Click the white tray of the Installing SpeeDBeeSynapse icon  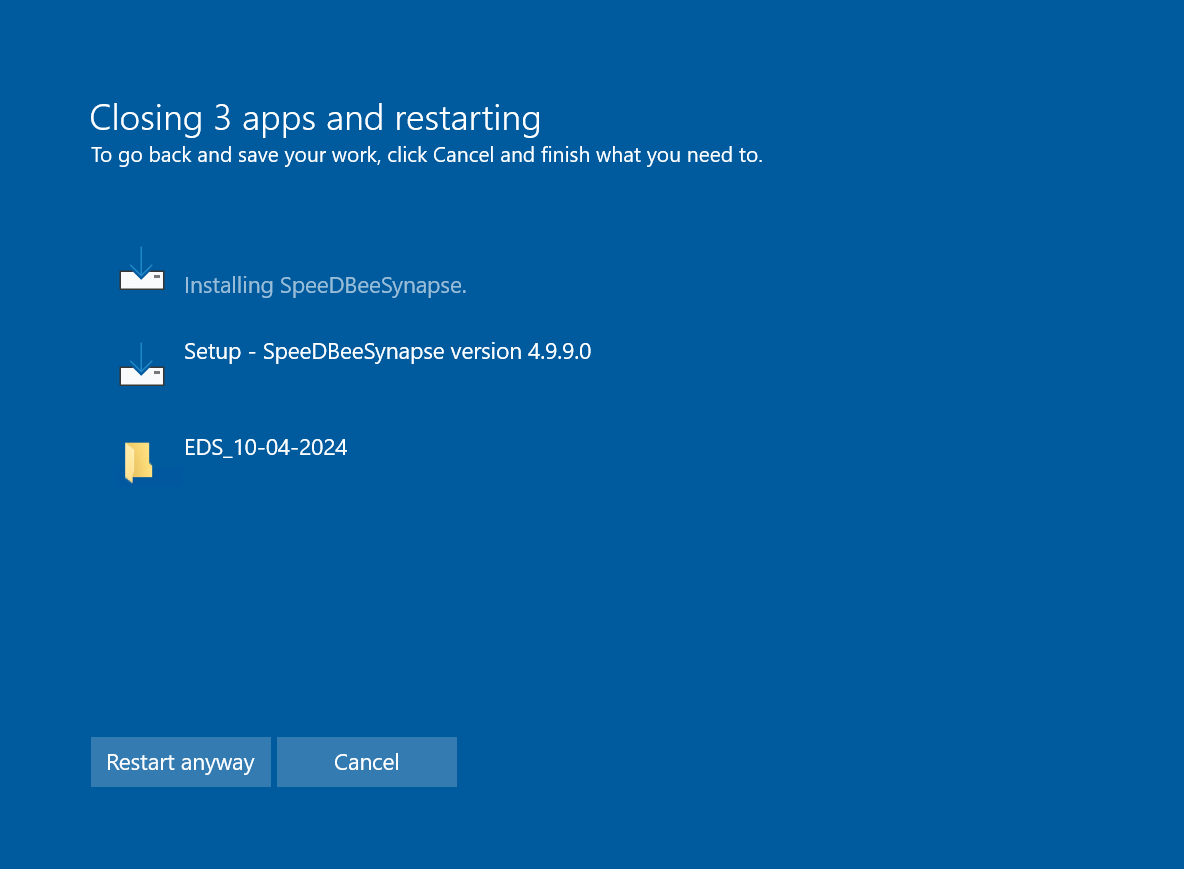pos(141,281)
